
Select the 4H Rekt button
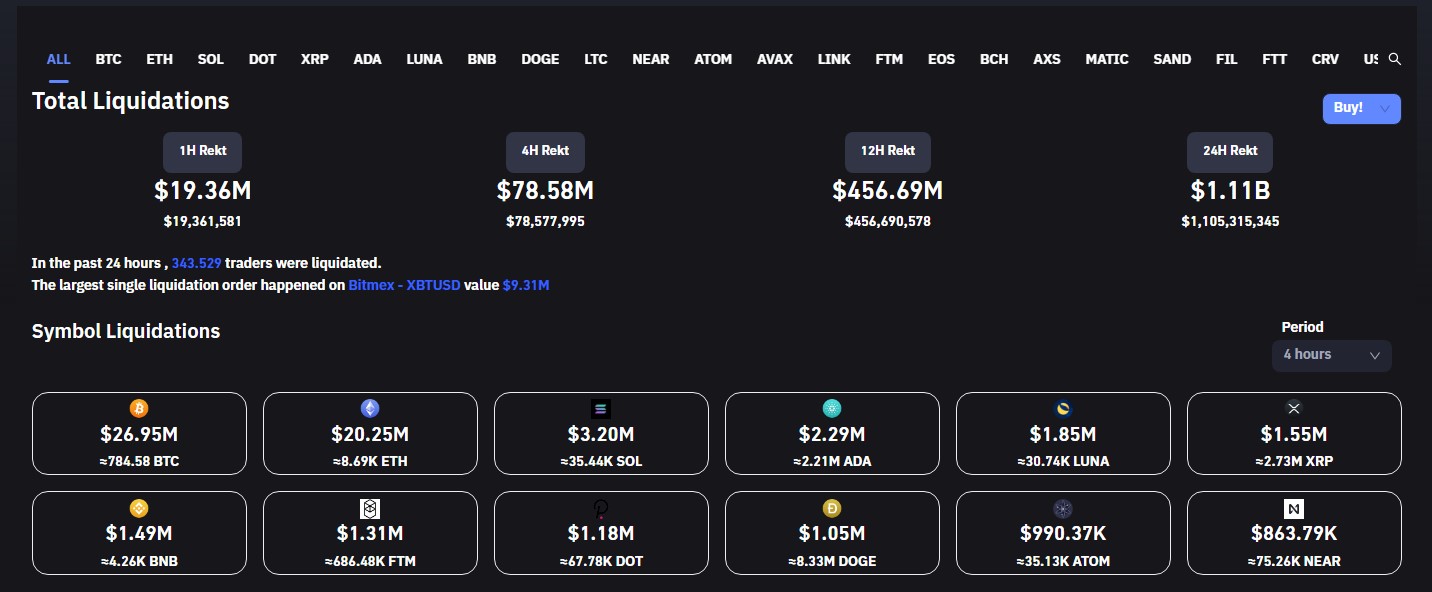(x=545, y=151)
